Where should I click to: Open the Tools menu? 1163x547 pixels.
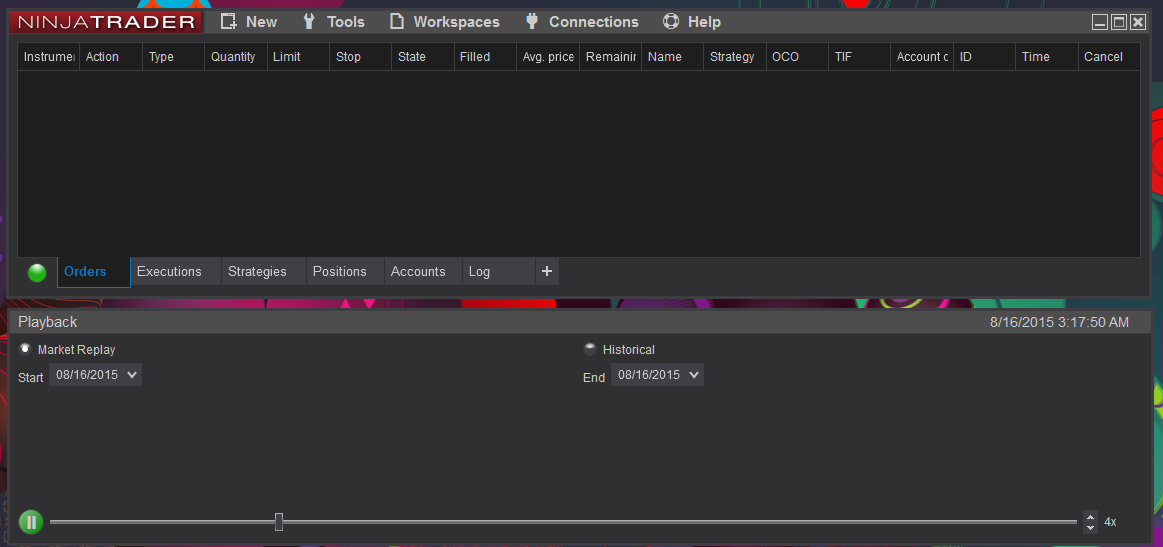click(333, 22)
